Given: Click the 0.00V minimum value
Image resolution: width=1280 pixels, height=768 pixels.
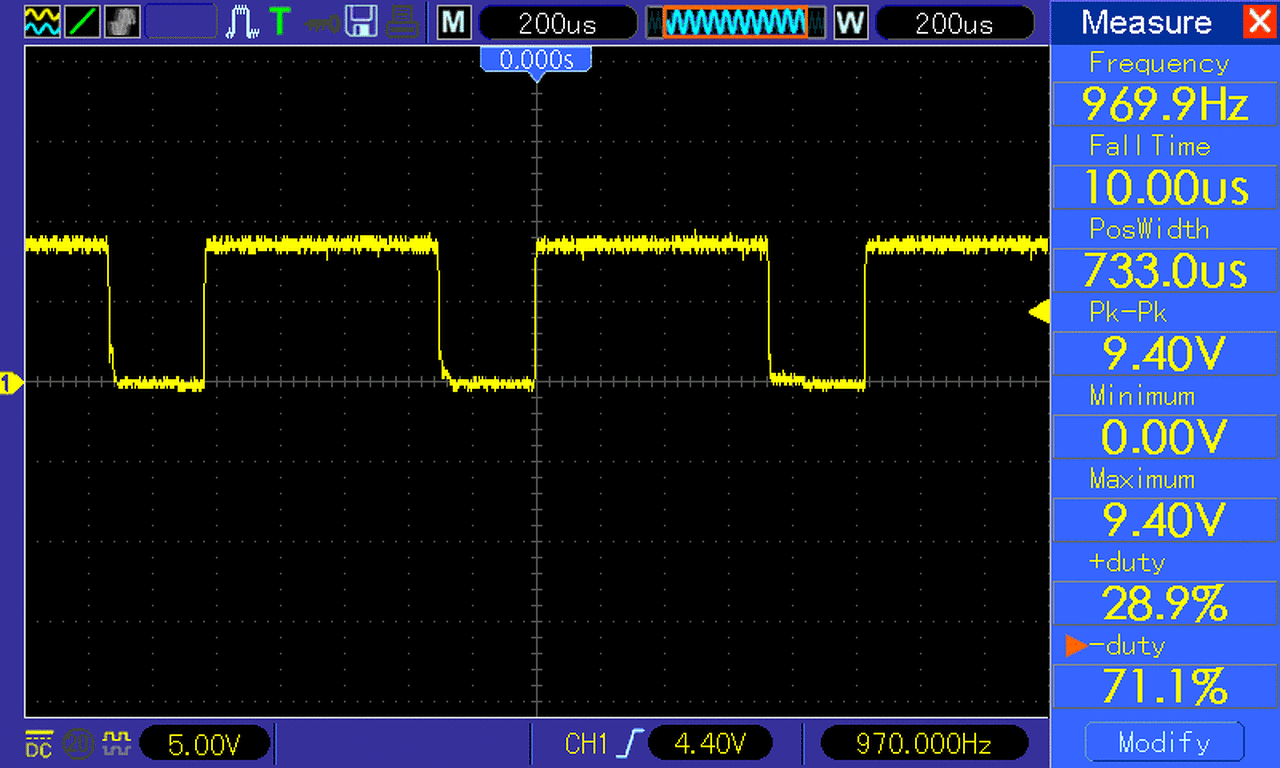Looking at the screenshot, I should (1165, 436).
